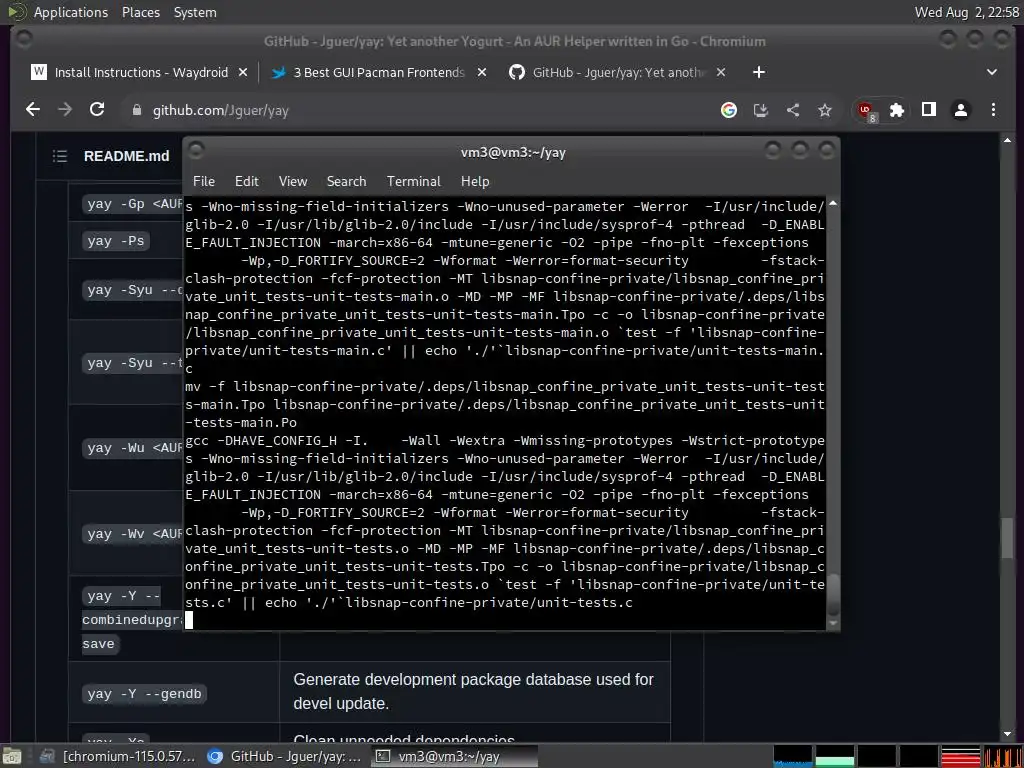
Task: Click the browser page scrollbar thumb
Action: 1007,538
